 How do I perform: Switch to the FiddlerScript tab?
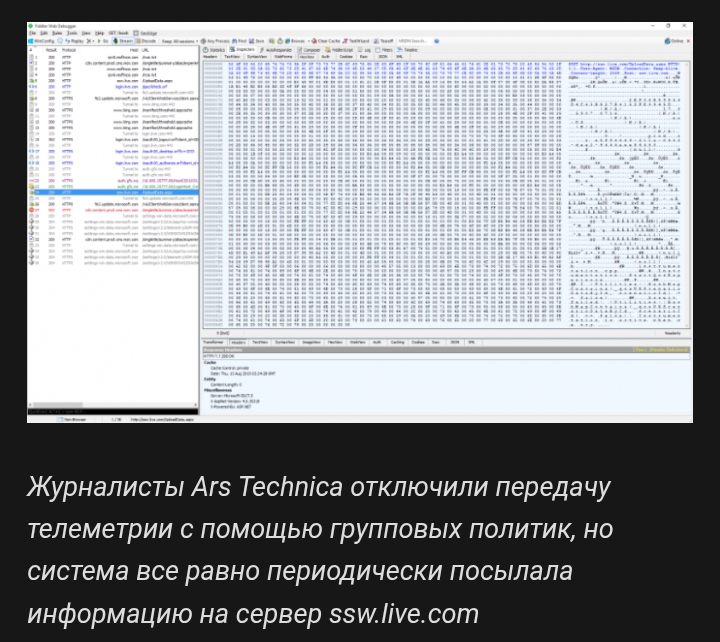click(339, 50)
